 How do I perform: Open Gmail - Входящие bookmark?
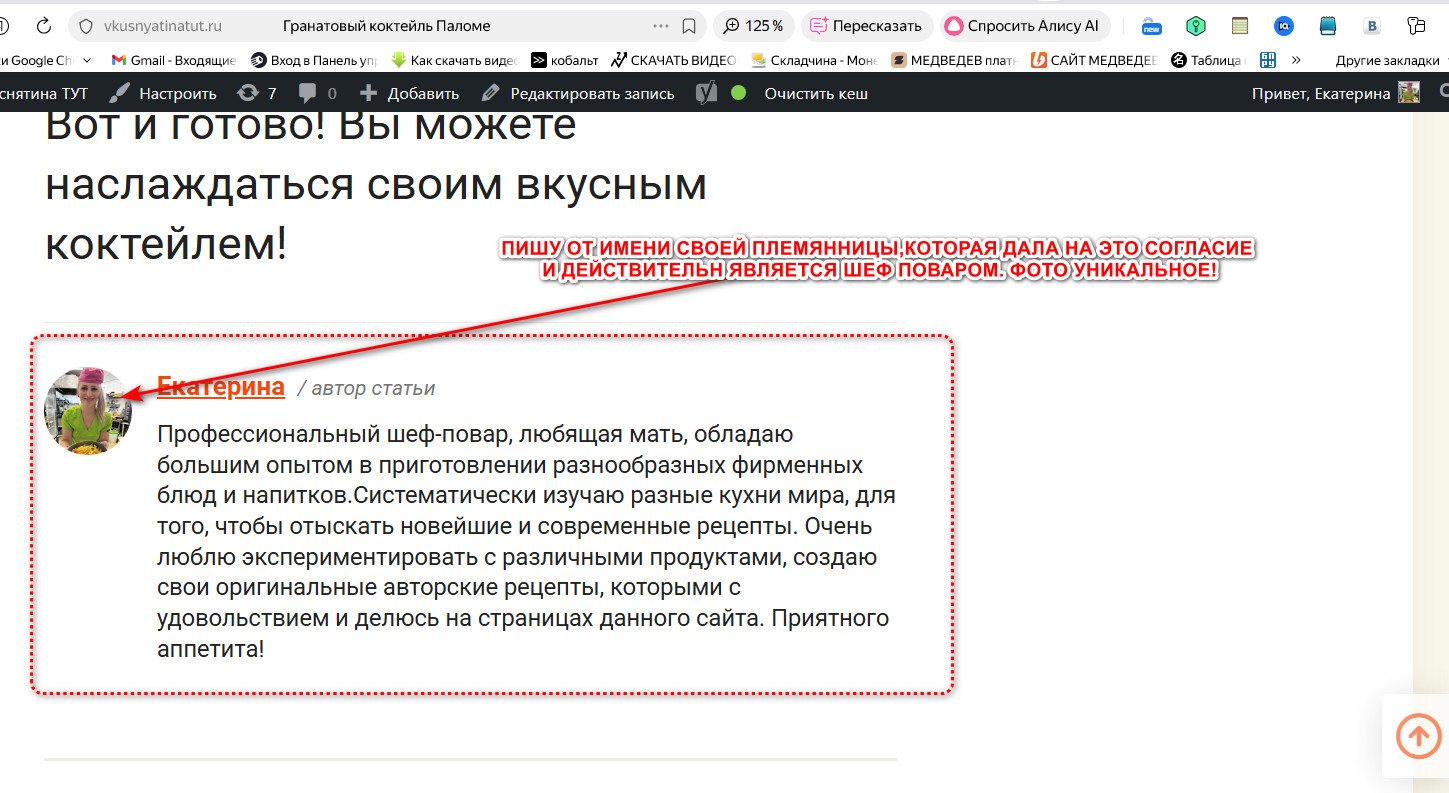[174, 60]
